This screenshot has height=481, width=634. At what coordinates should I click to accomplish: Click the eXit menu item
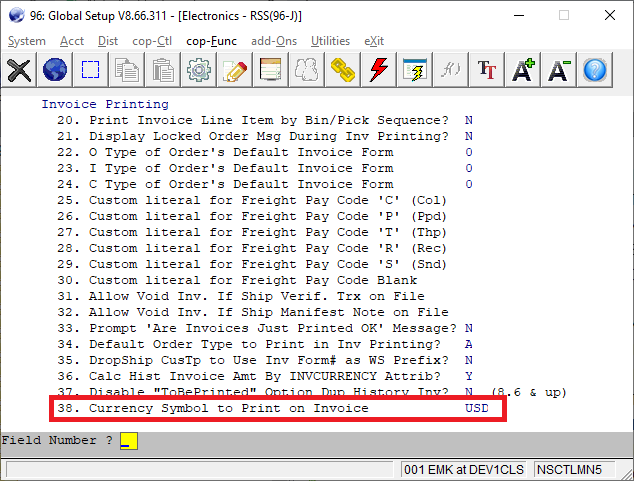[x=374, y=41]
